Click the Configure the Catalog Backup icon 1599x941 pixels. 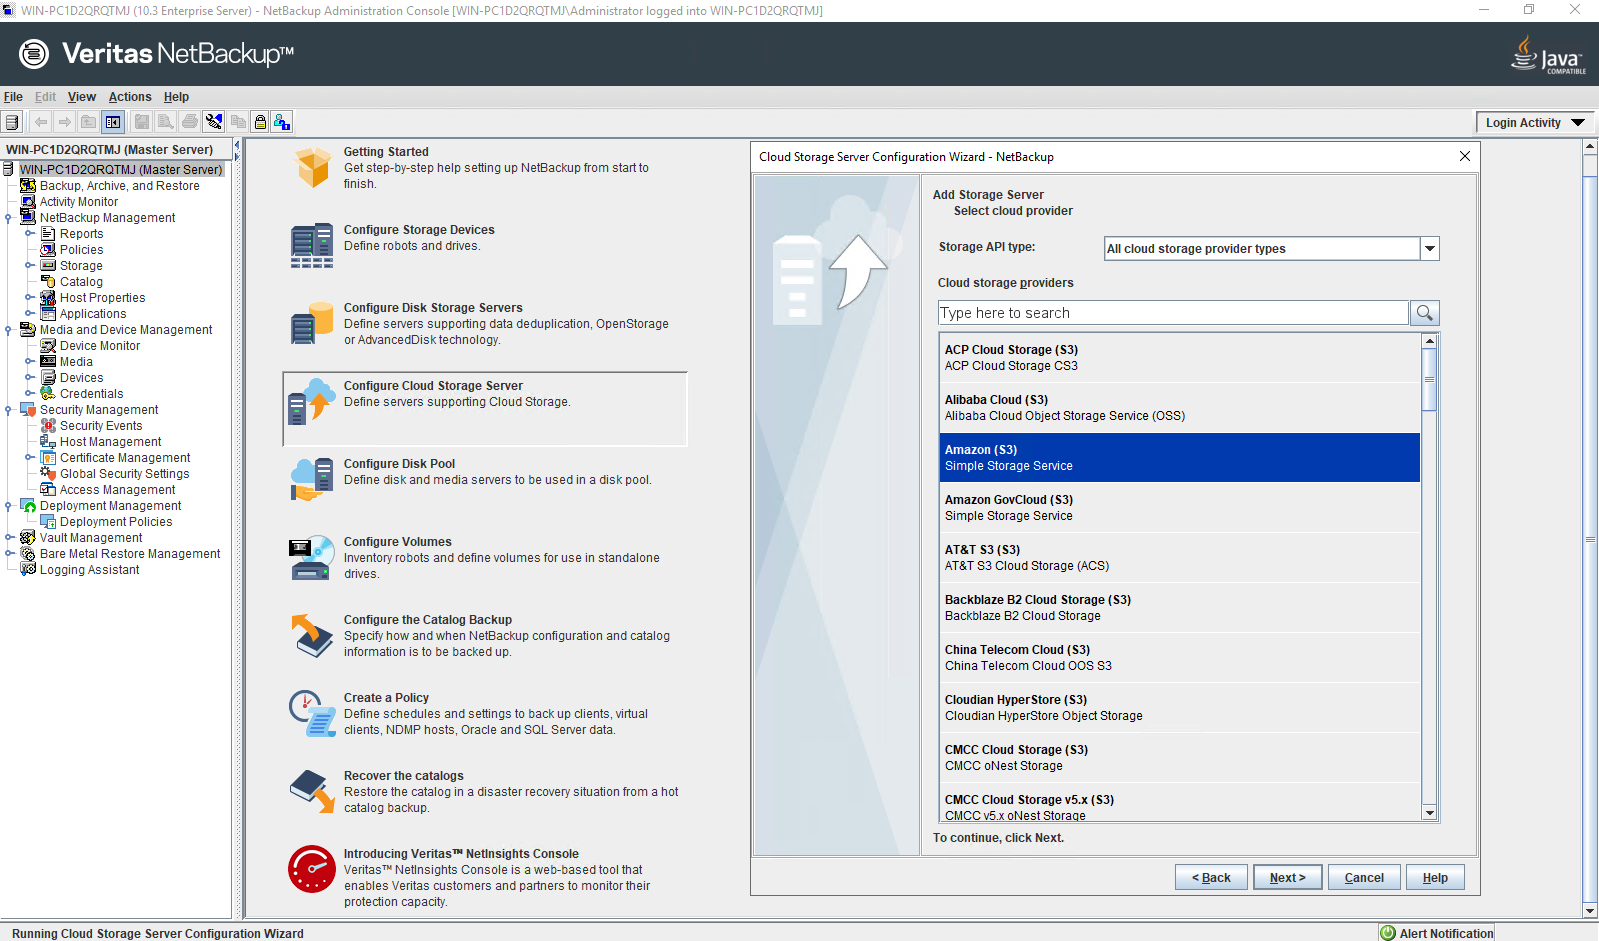click(x=312, y=635)
